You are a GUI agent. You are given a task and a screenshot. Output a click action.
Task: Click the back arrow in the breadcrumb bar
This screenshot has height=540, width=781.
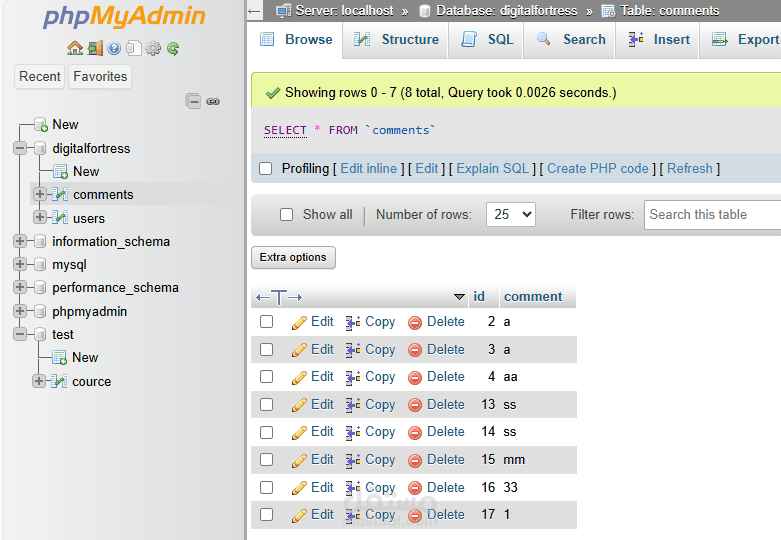click(x=255, y=11)
